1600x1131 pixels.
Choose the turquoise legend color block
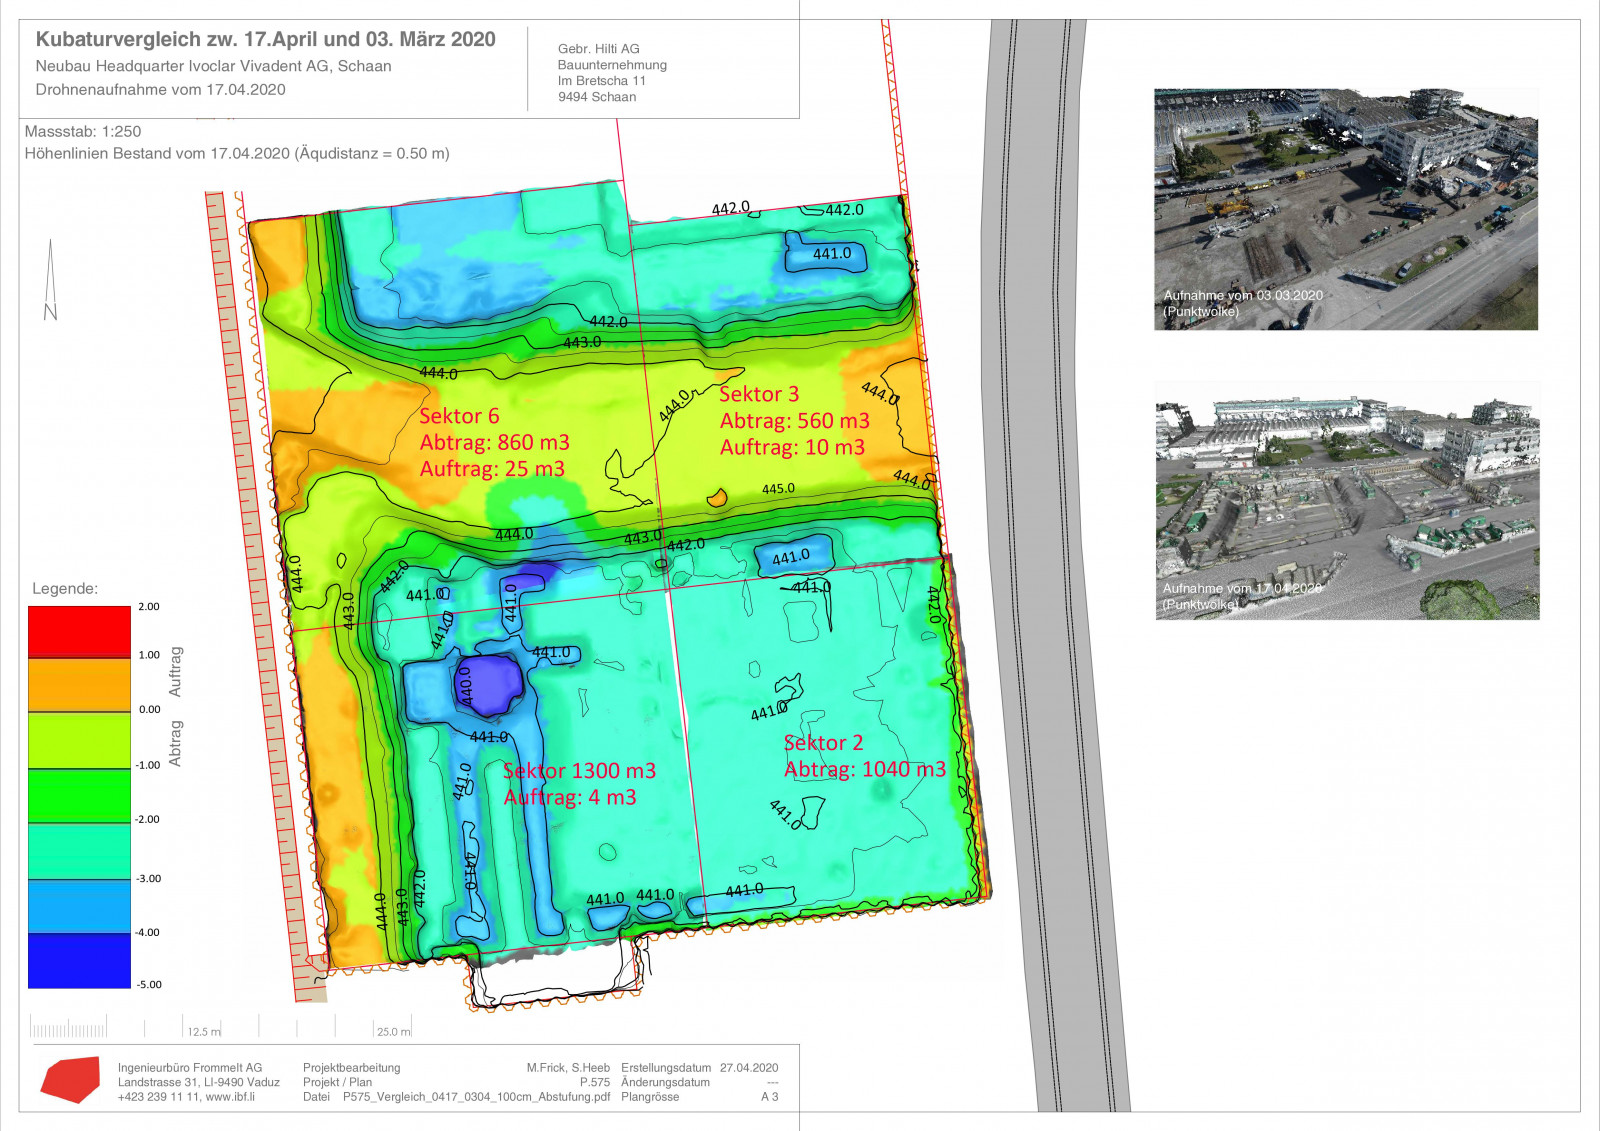(x=79, y=851)
